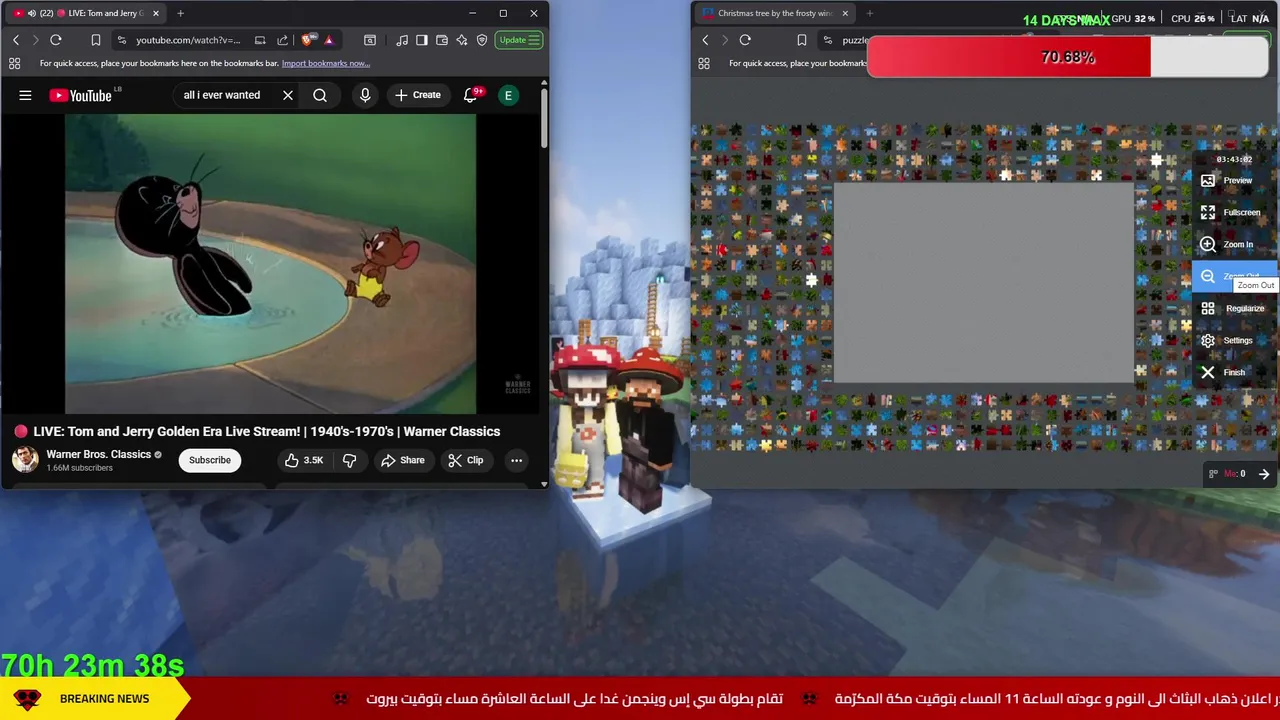Go back in the puzzle browser window

tap(705, 40)
